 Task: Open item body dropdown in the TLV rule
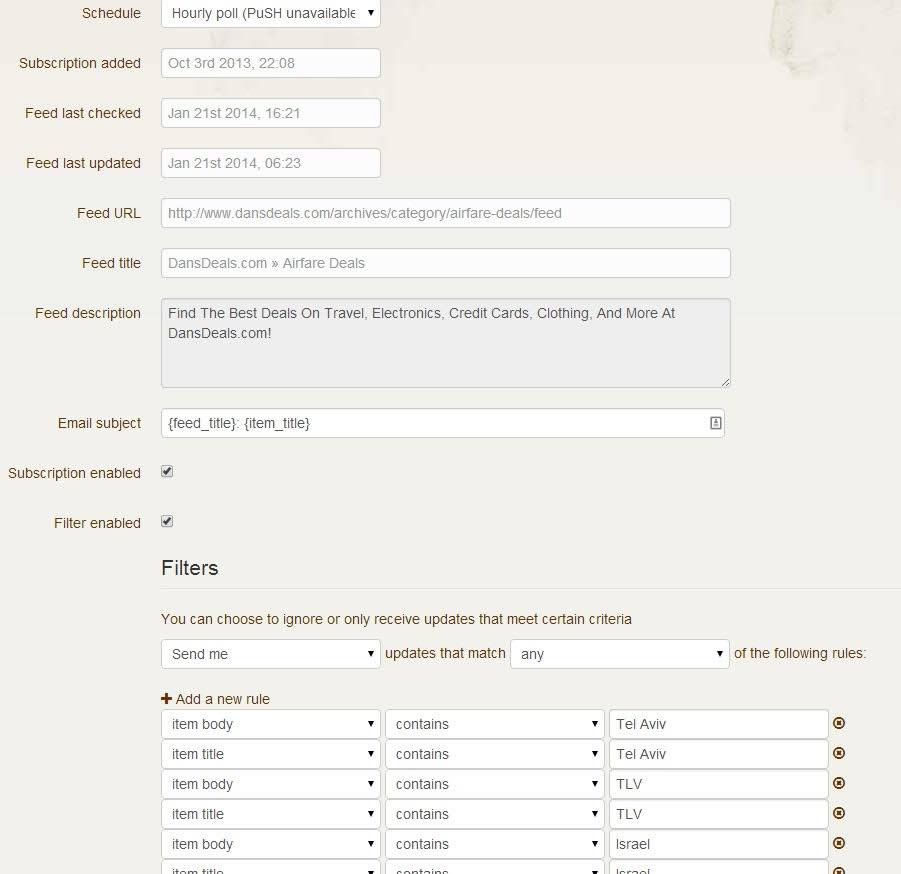[x=271, y=784]
